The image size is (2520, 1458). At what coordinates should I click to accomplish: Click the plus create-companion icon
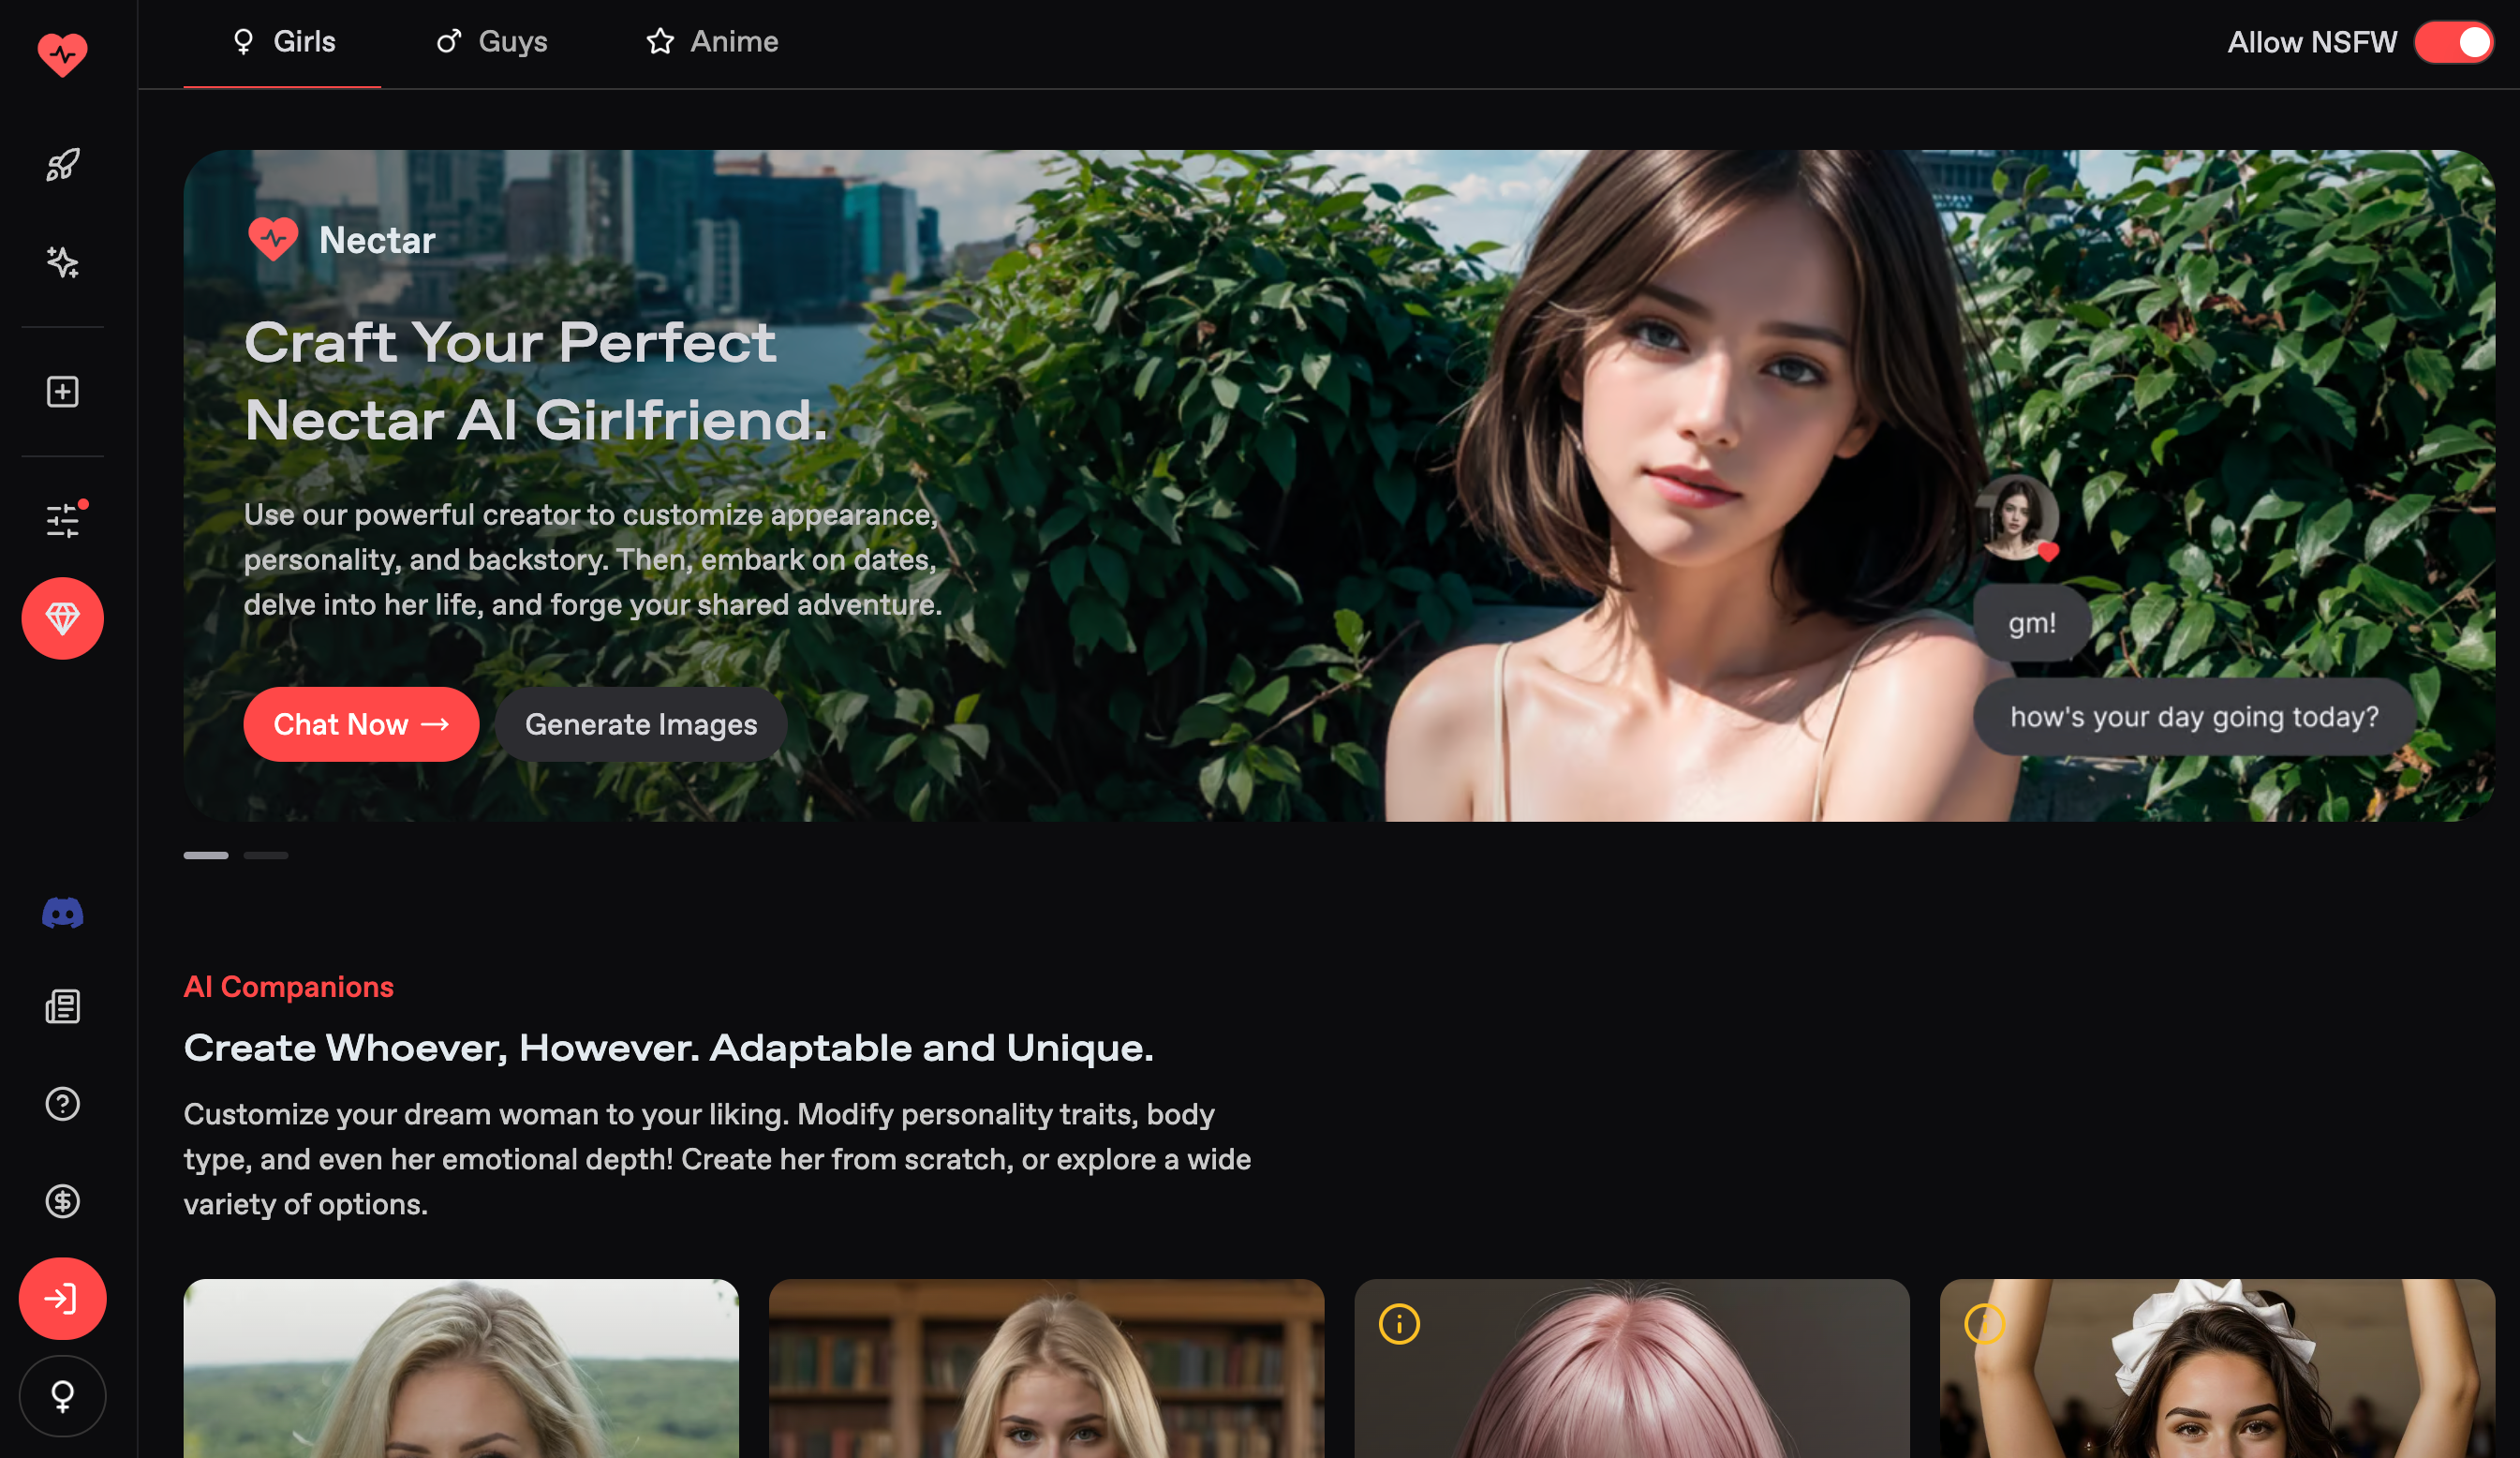click(x=62, y=392)
